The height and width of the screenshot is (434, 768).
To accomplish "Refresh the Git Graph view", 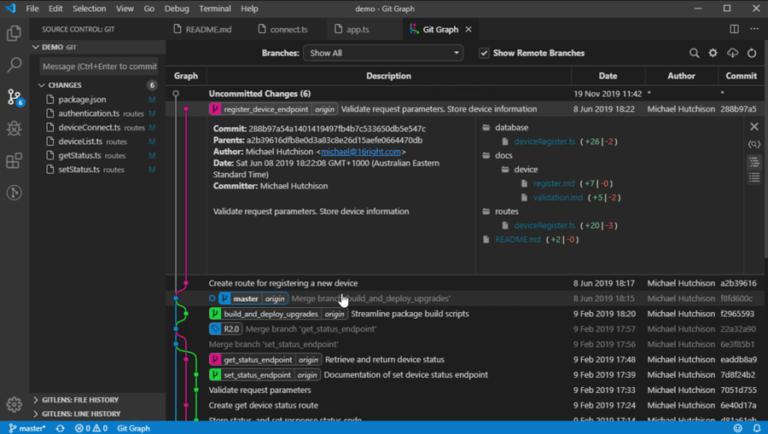I will tap(751, 53).
